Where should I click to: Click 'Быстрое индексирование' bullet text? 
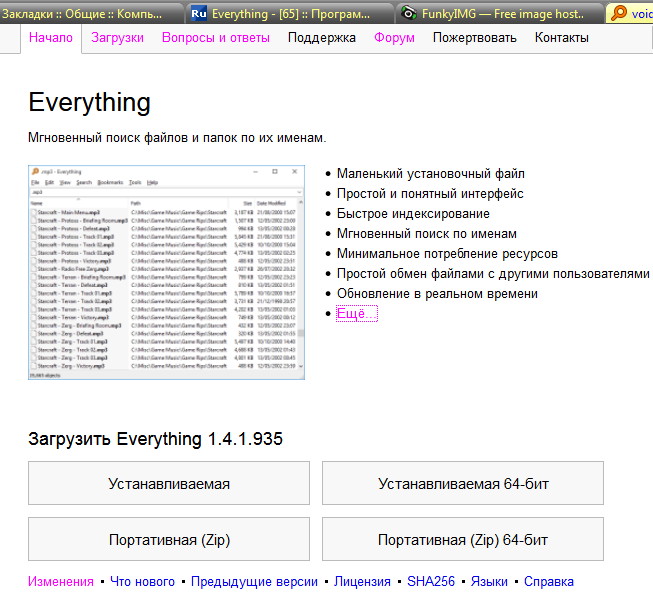(413, 213)
